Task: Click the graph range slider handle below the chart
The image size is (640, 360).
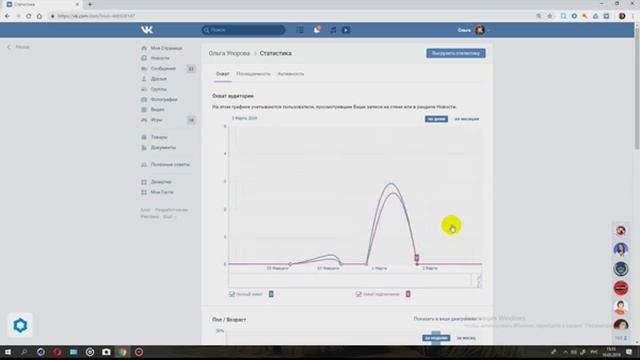Action: pos(479,281)
